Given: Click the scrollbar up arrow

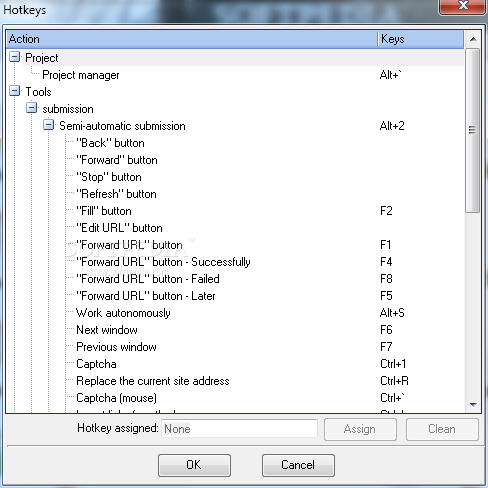Looking at the screenshot, I should click(x=473, y=39).
